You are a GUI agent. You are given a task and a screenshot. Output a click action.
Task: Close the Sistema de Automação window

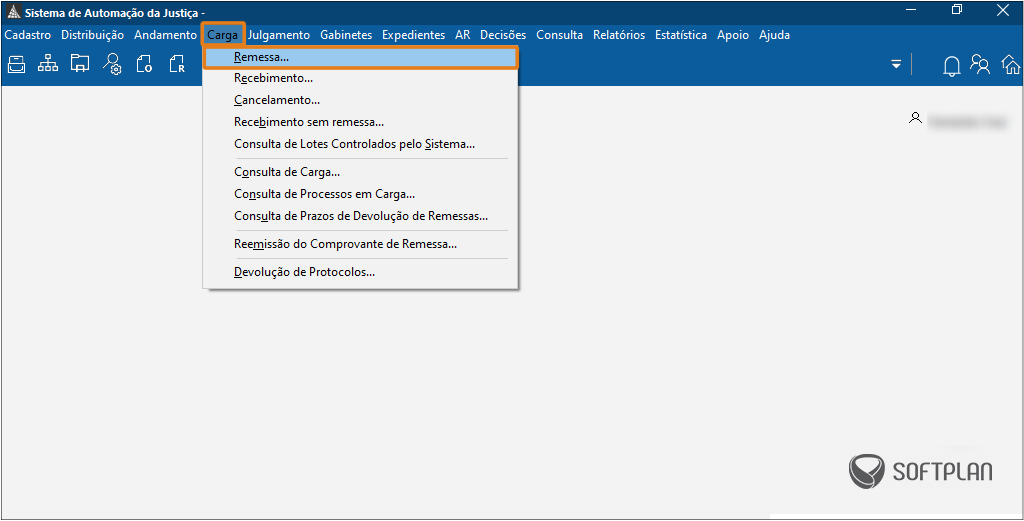pos(1003,9)
